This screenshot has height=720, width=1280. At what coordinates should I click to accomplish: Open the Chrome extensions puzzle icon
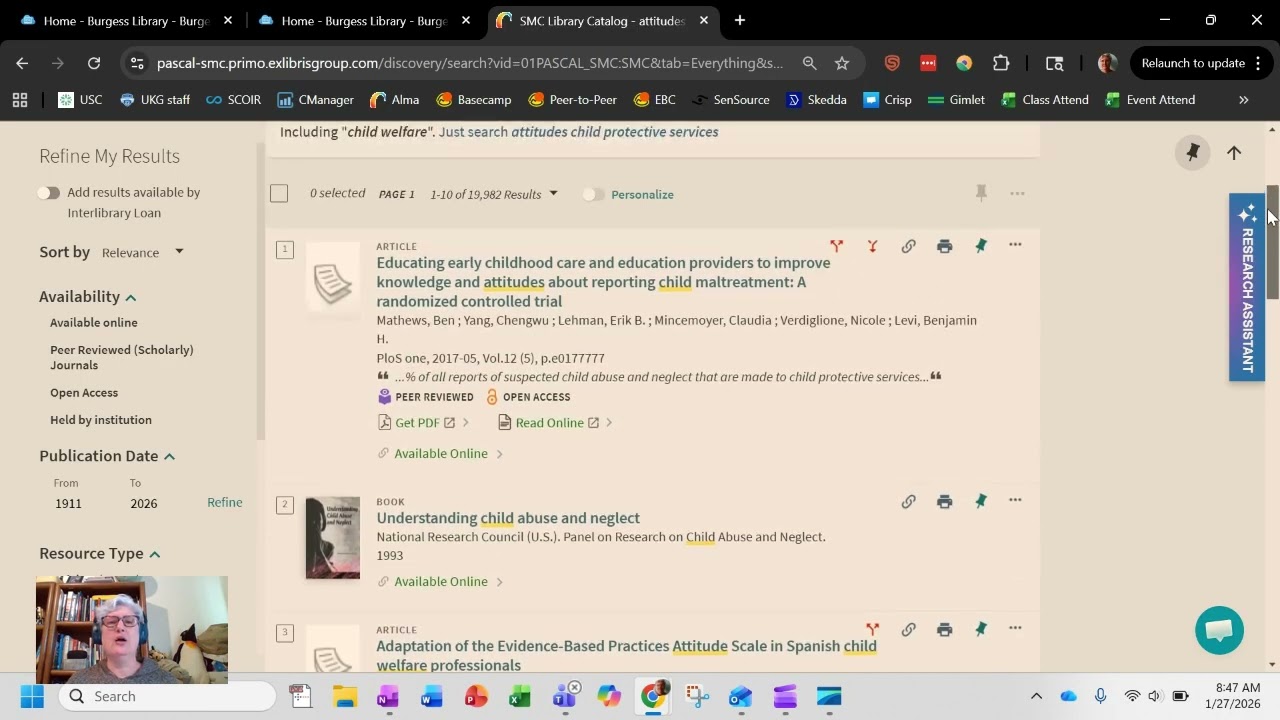(x=1001, y=63)
